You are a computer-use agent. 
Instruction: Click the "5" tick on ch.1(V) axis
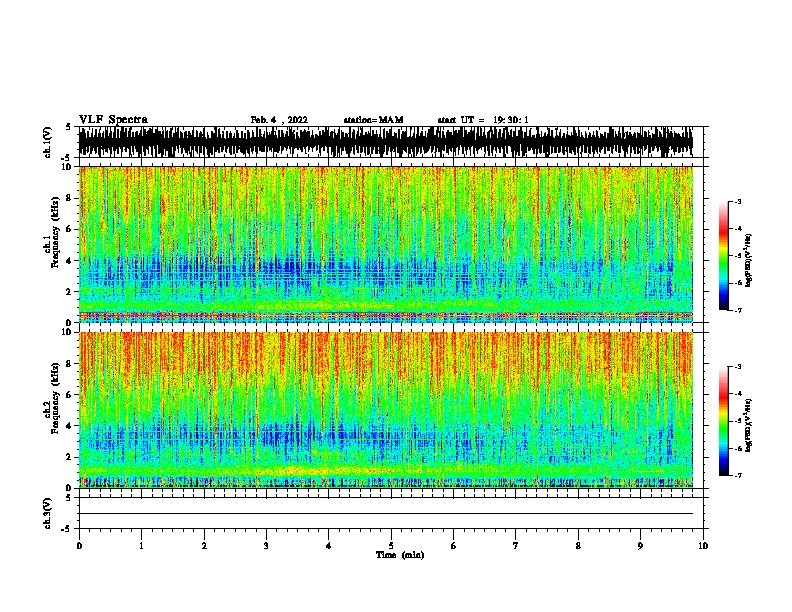69,127
